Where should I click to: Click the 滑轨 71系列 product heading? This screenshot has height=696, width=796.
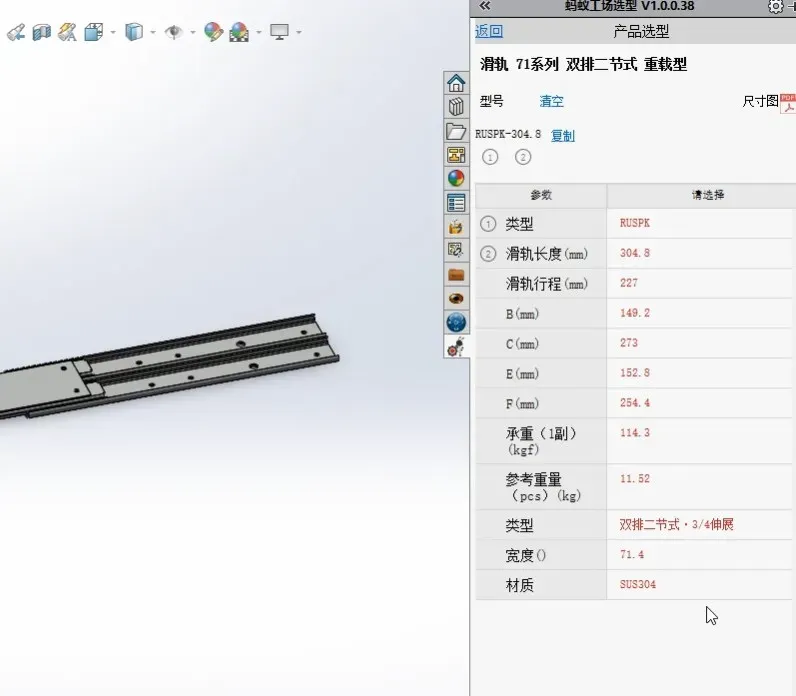click(583, 64)
